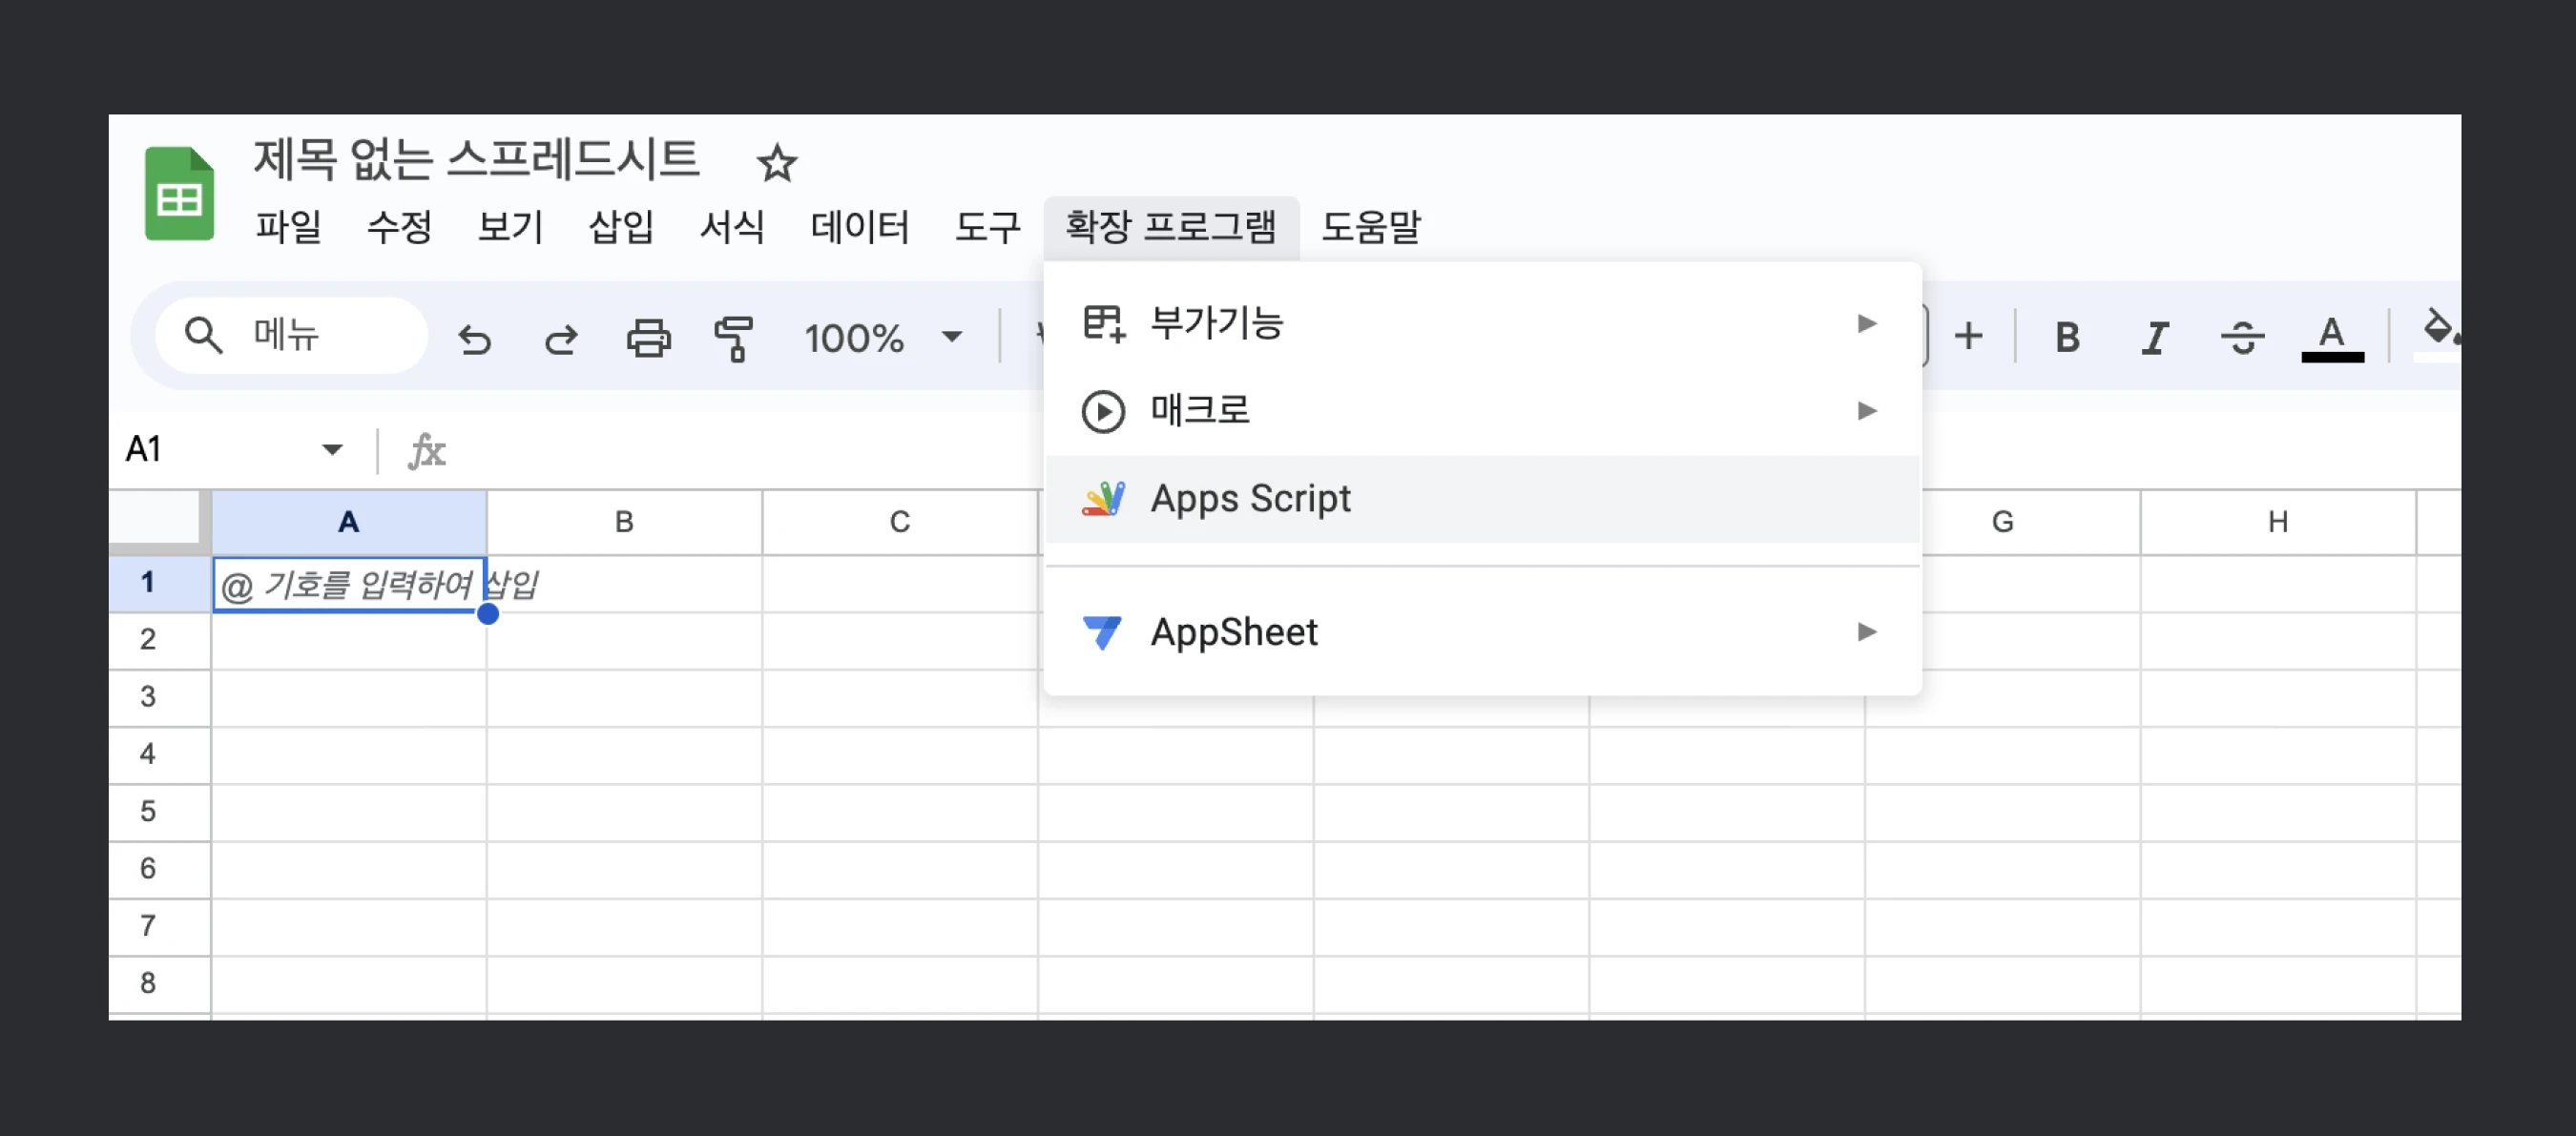Star the untitled spreadsheet
The height and width of the screenshot is (1136, 2576).
click(x=776, y=163)
